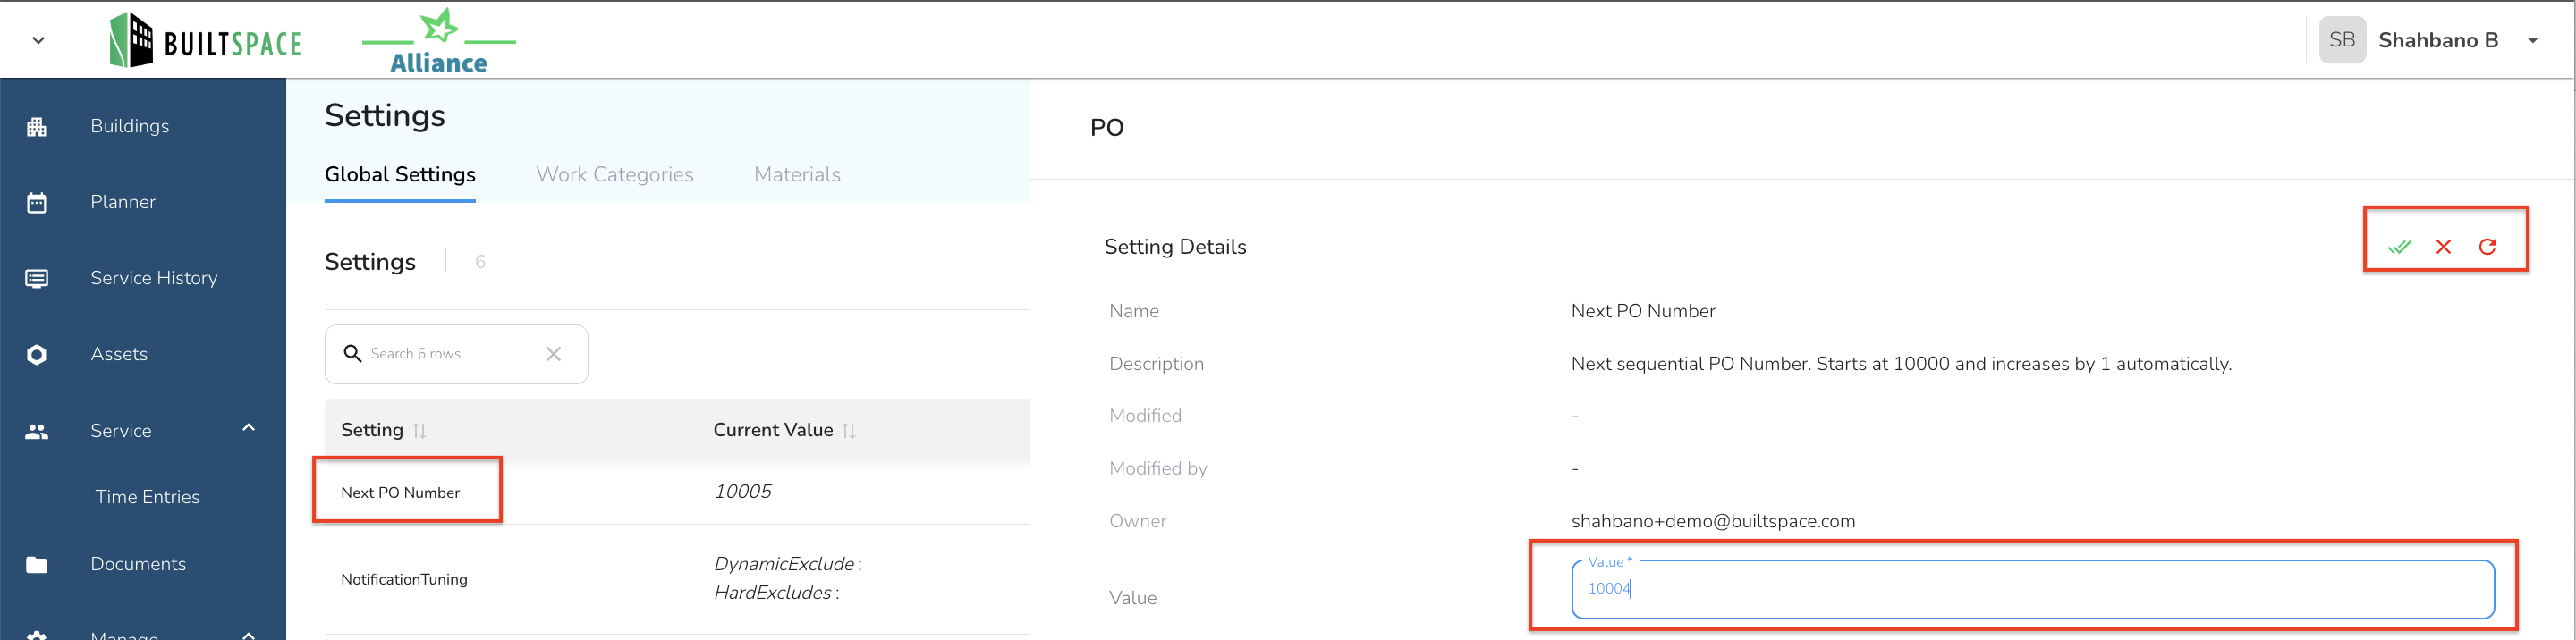Click the Buildings icon
2576x640 pixels.
point(37,127)
